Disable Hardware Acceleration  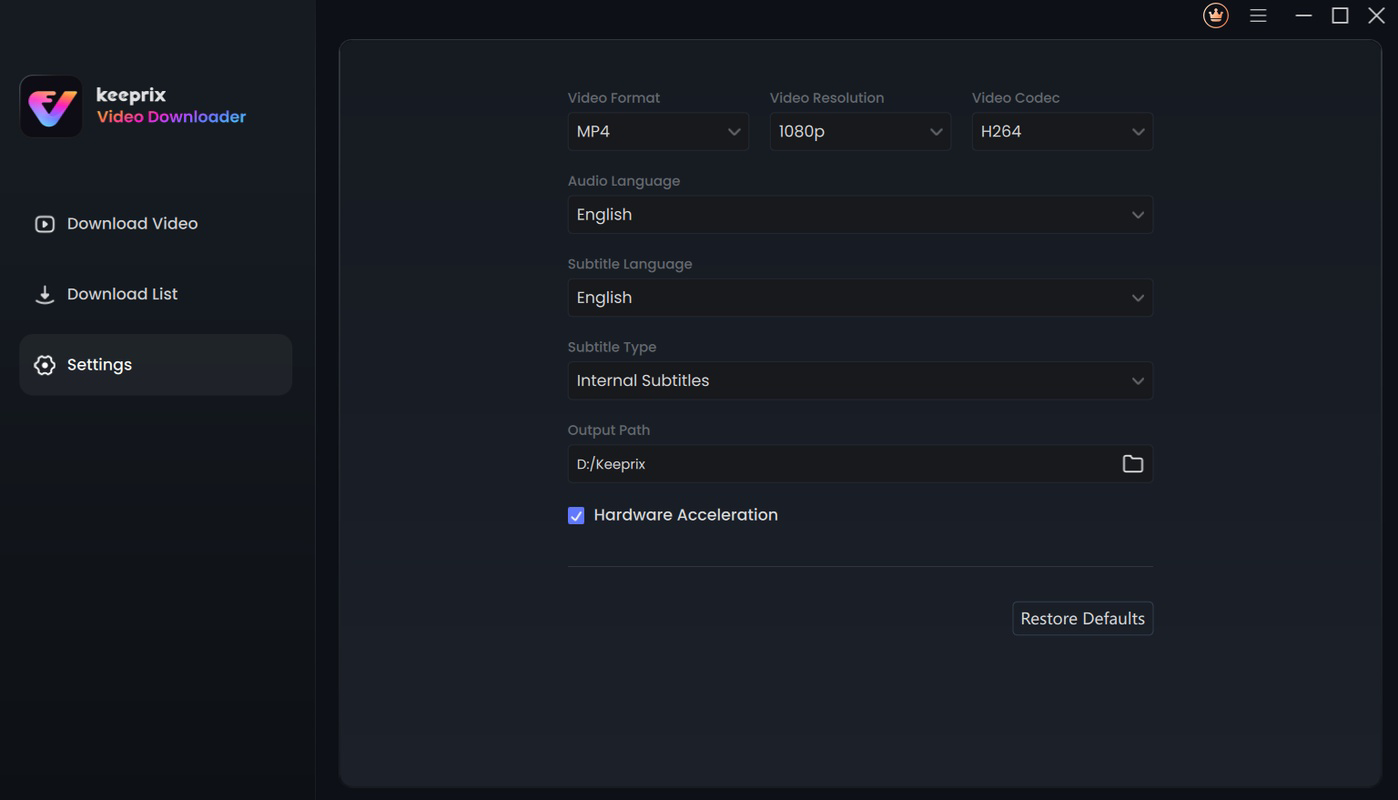(x=576, y=515)
